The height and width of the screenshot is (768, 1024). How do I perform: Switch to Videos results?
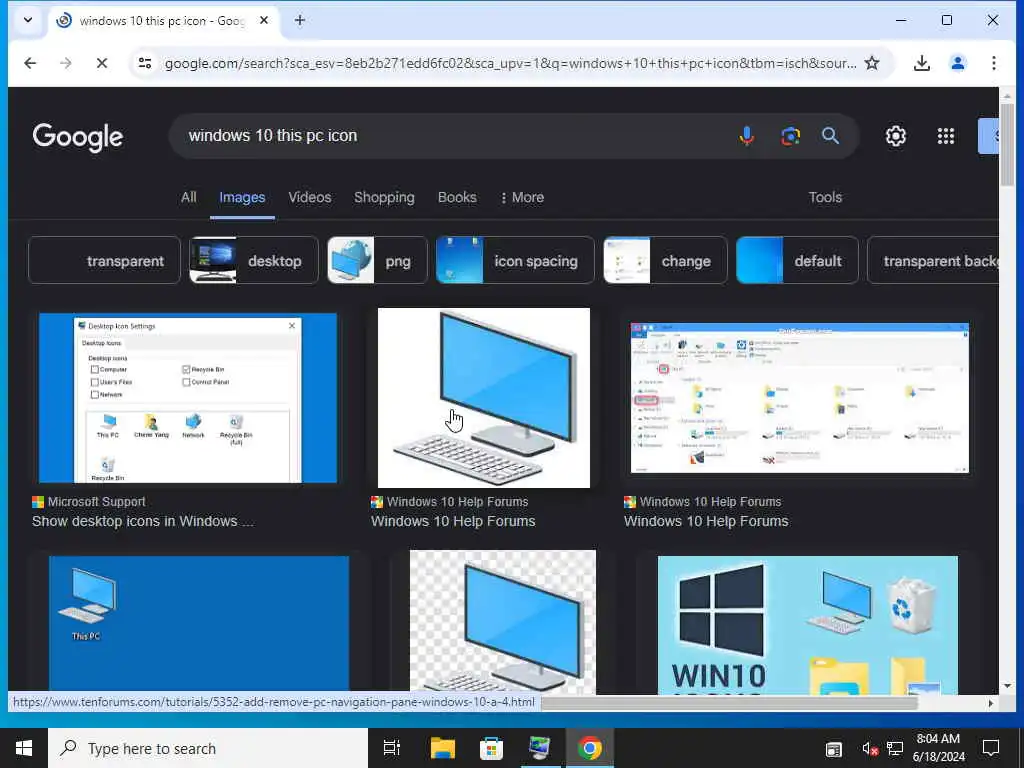coord(310,197)
